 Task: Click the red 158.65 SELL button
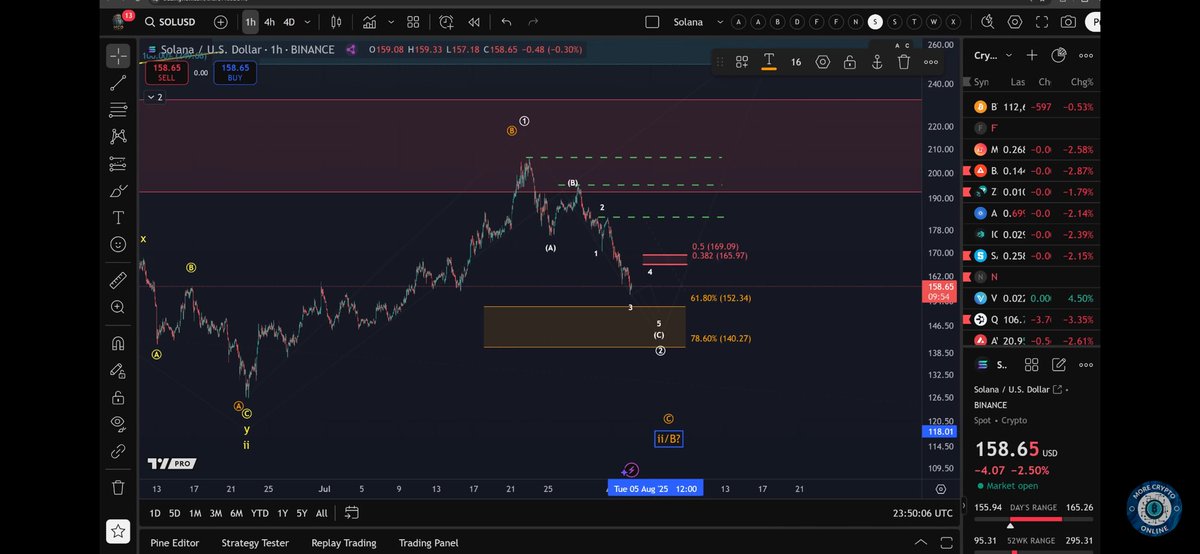pos(166,72)
